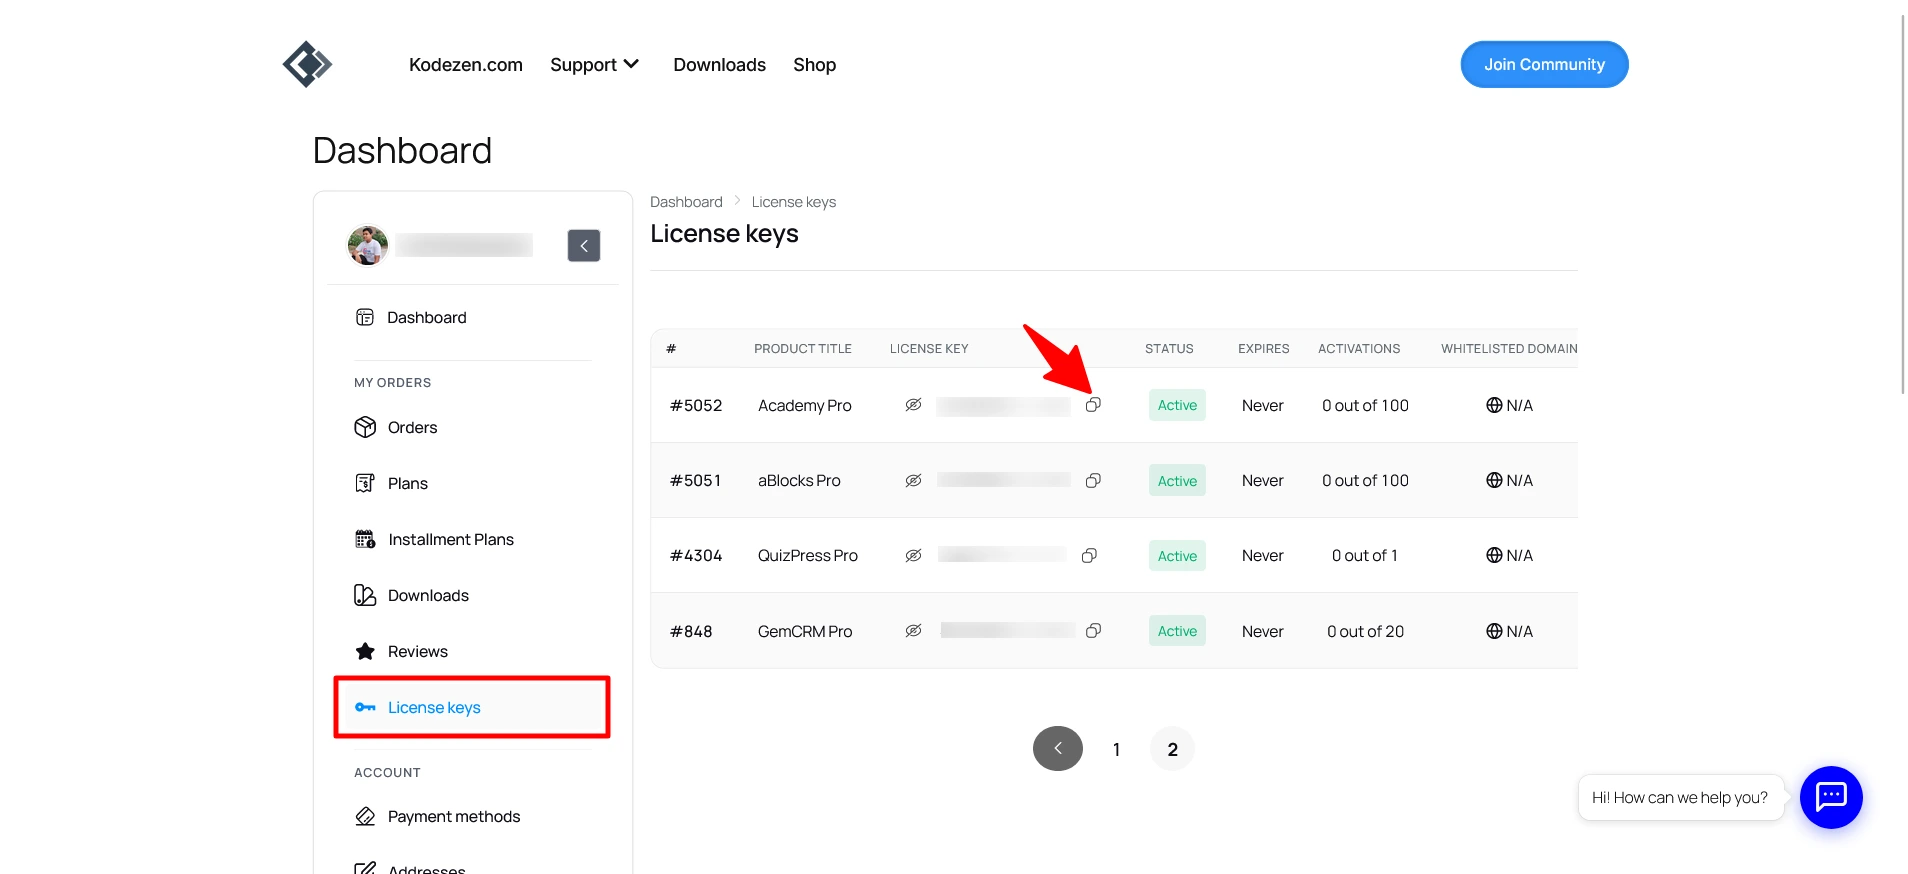Click the Join Community button
Screen dimensions: 1908x874
1544,64
